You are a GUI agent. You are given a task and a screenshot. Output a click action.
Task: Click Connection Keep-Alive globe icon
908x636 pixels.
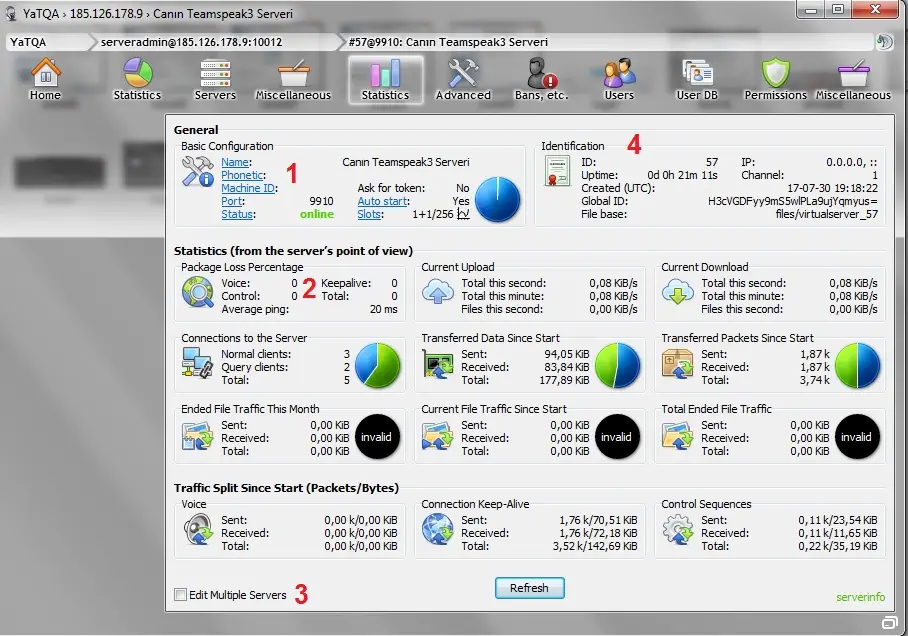tap(437, 530)
